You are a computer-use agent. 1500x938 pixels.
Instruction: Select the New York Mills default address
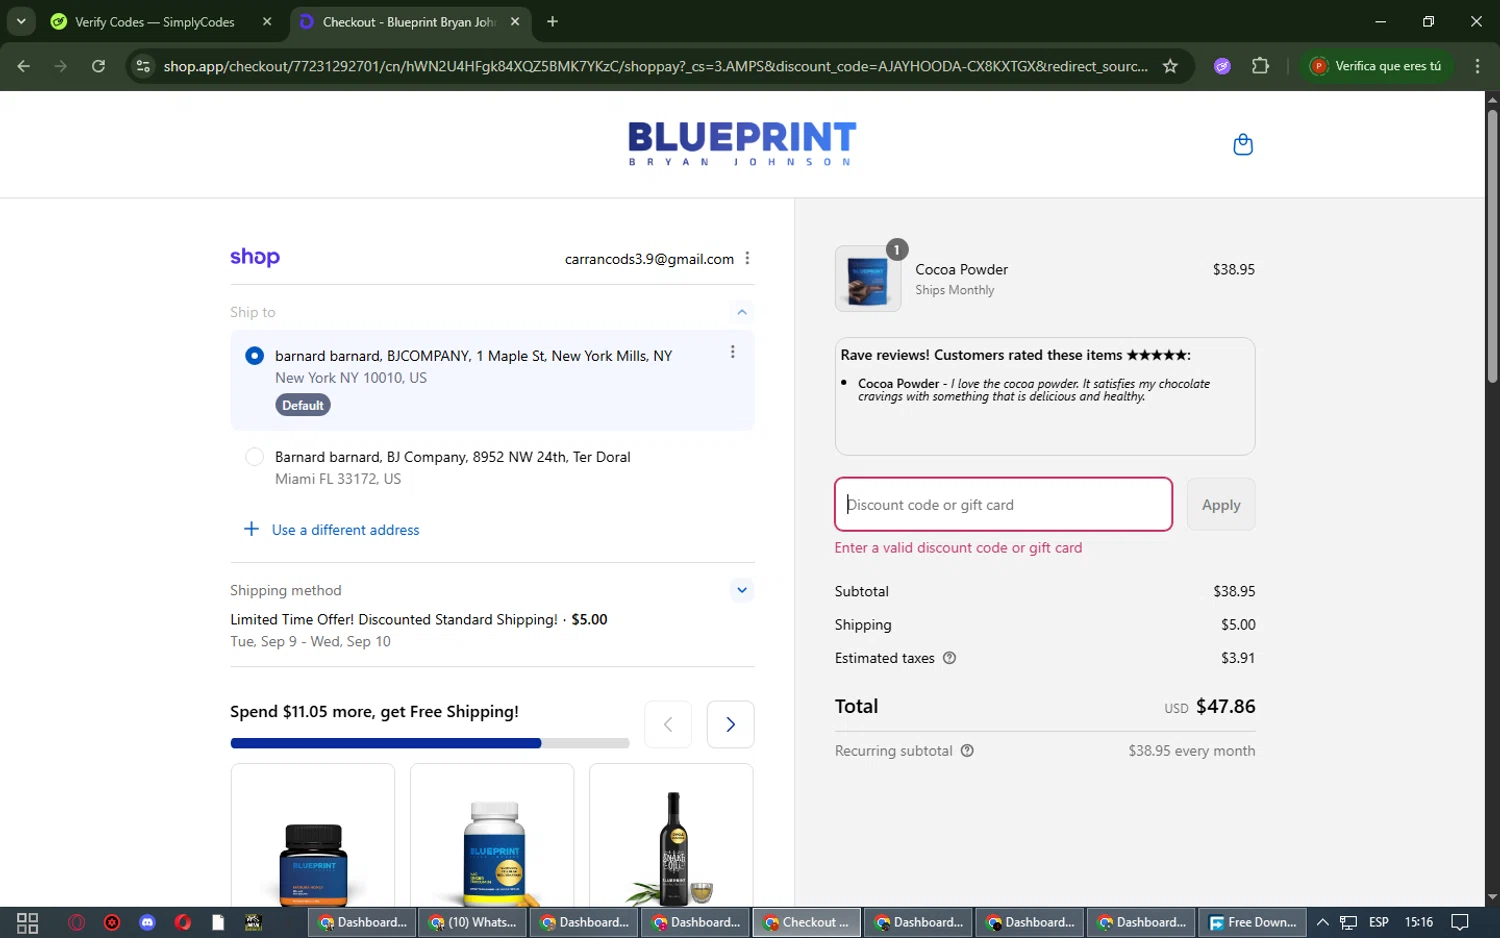(254, 355)
